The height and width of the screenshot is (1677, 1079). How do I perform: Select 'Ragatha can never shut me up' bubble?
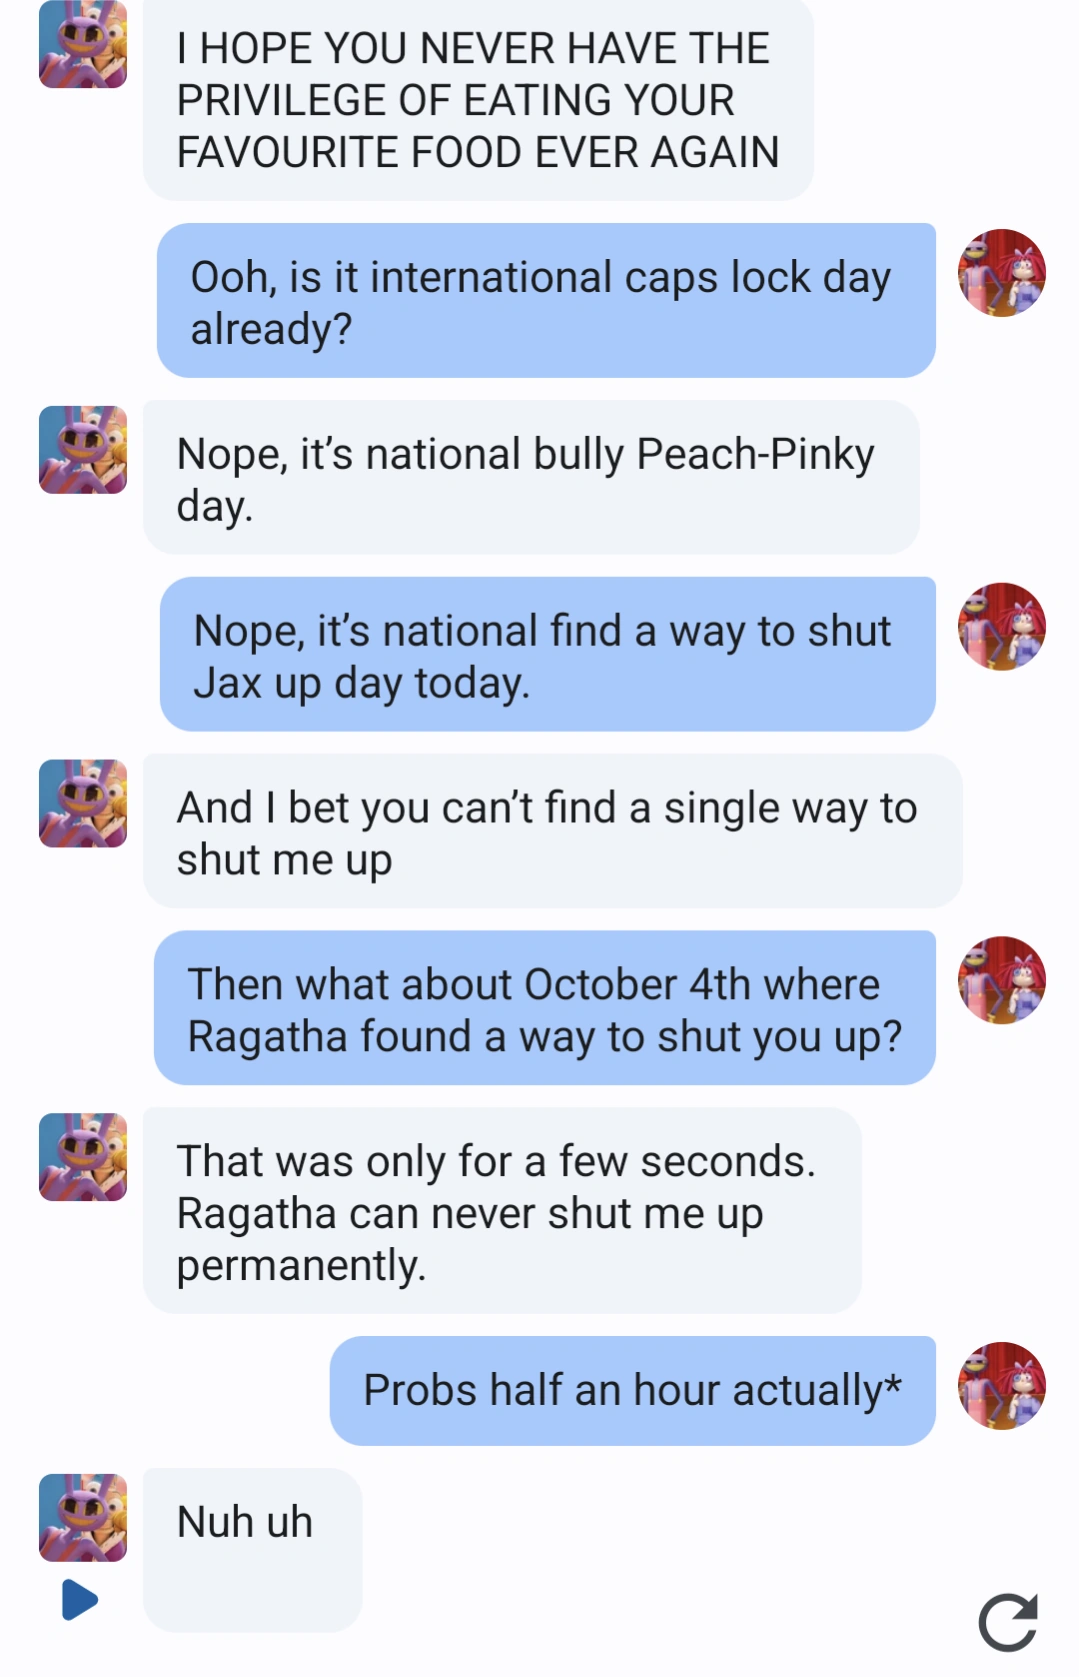pyautogui.click(x=502, y=1211)
